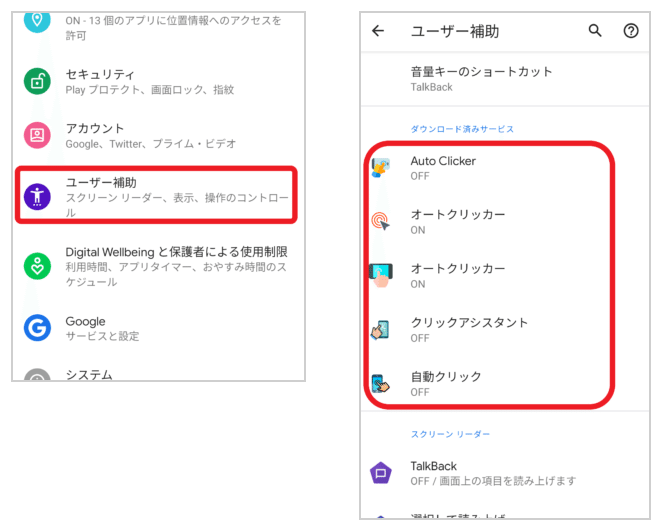Tap TalkBack subtitle under 音量キーのショートカット
658x528 pixels.
point(431,87)
